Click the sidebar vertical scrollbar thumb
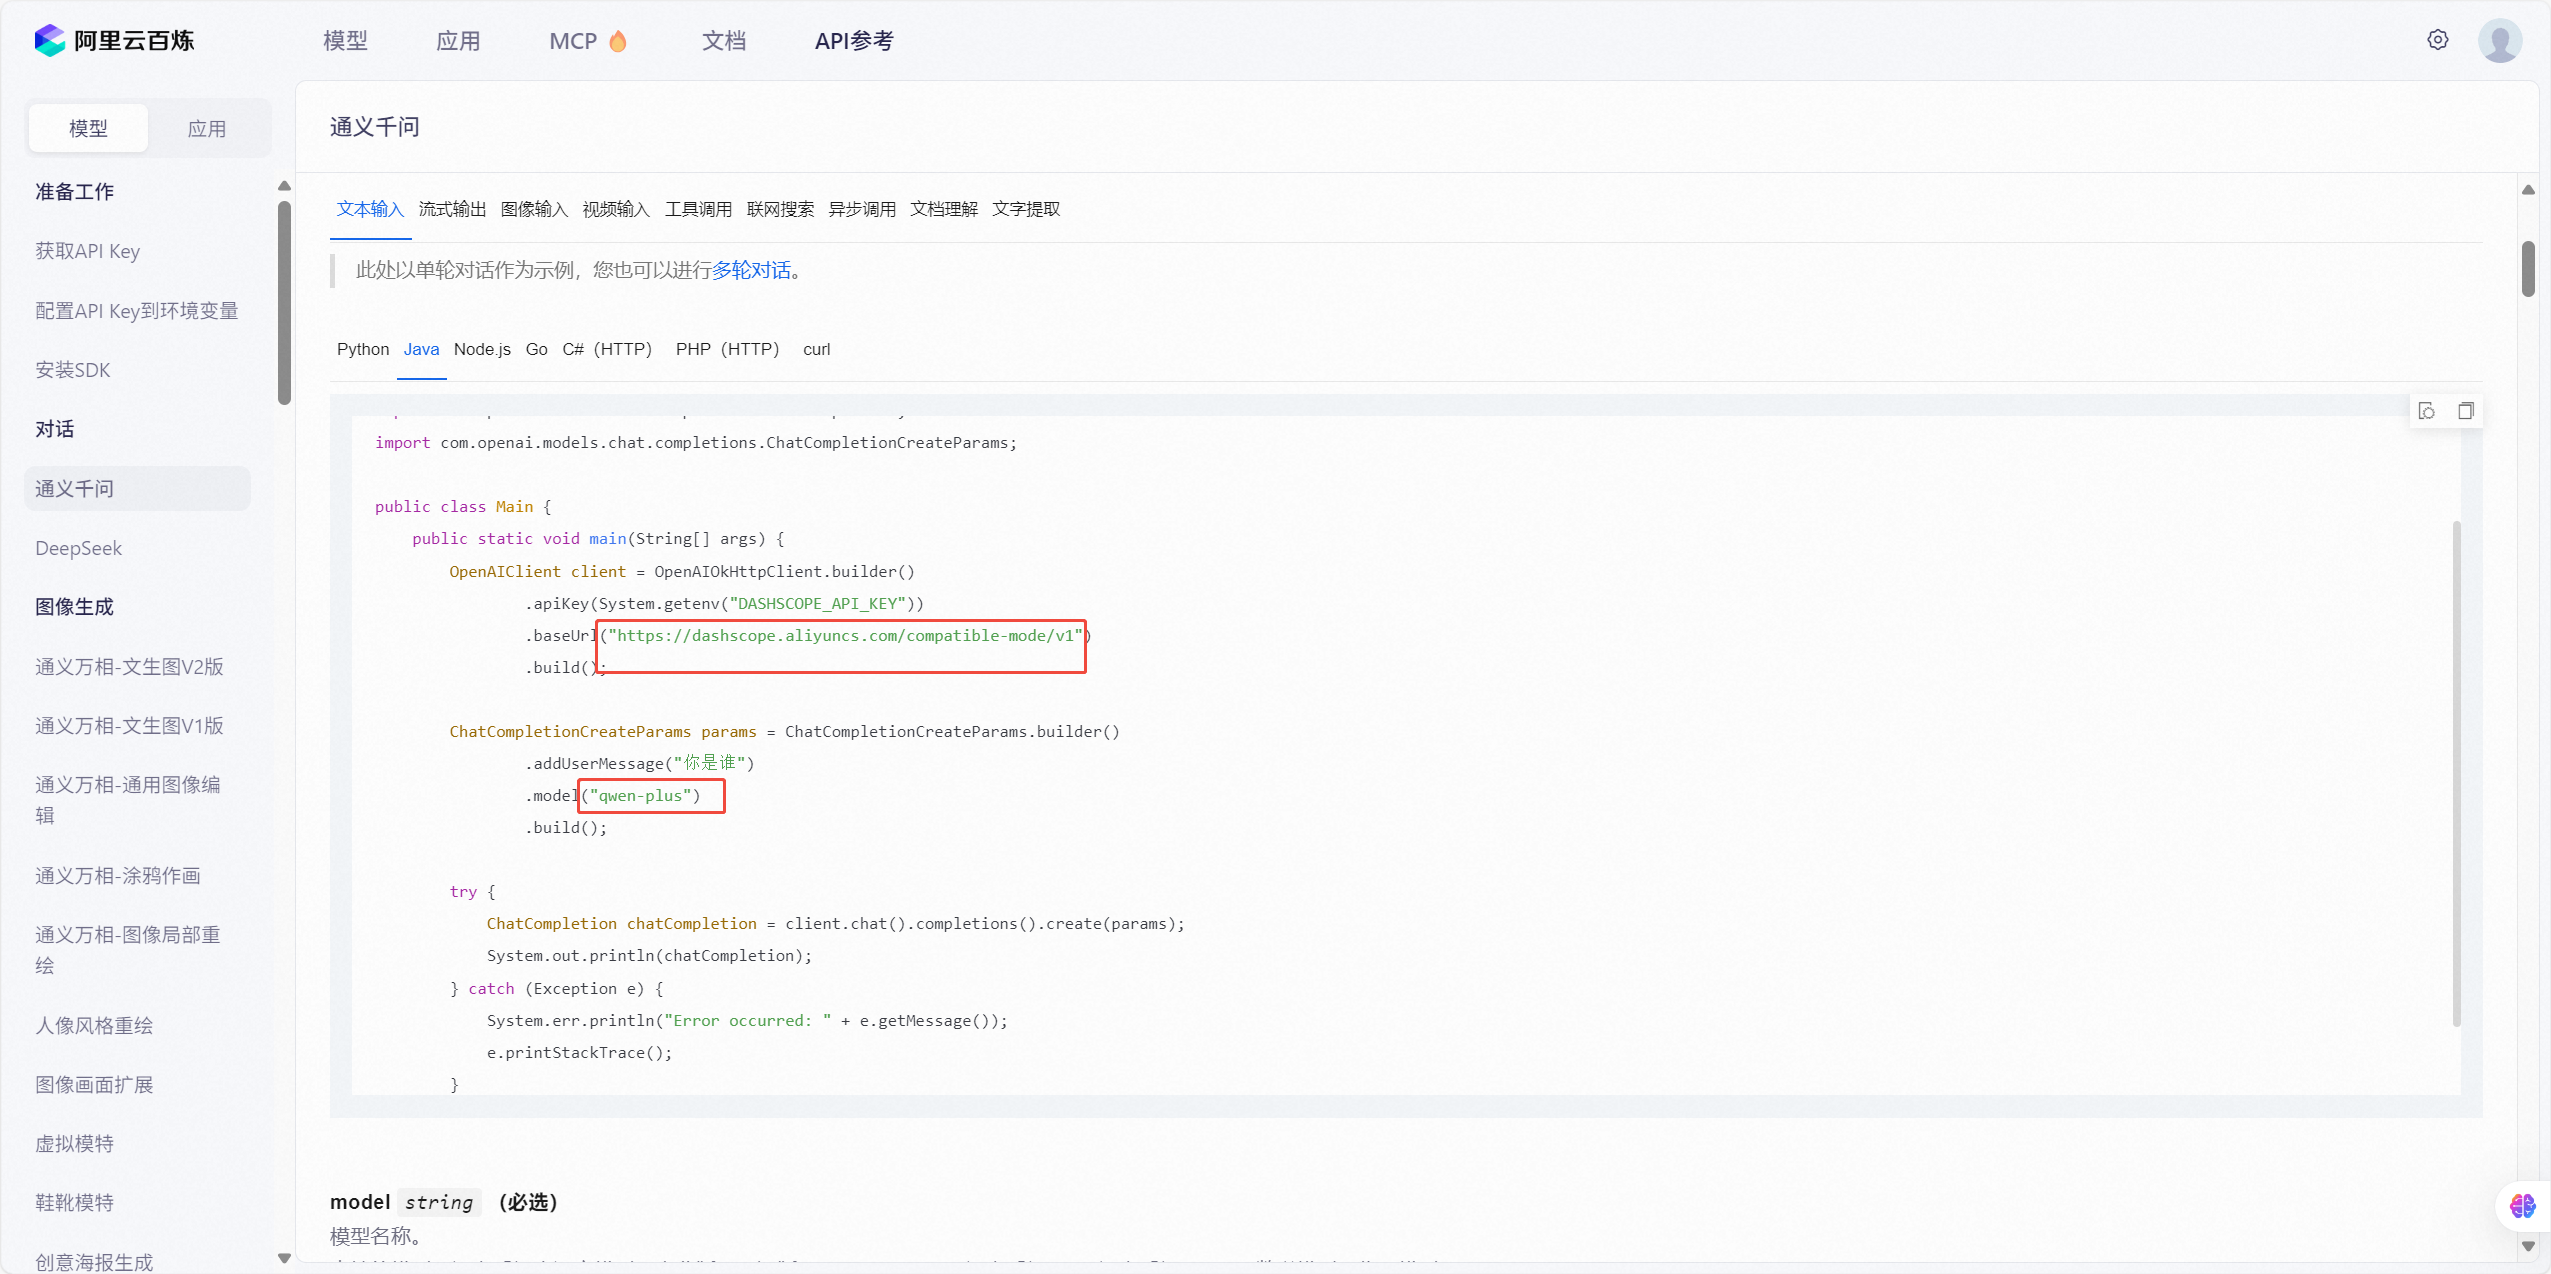 [x=284, y=303]
